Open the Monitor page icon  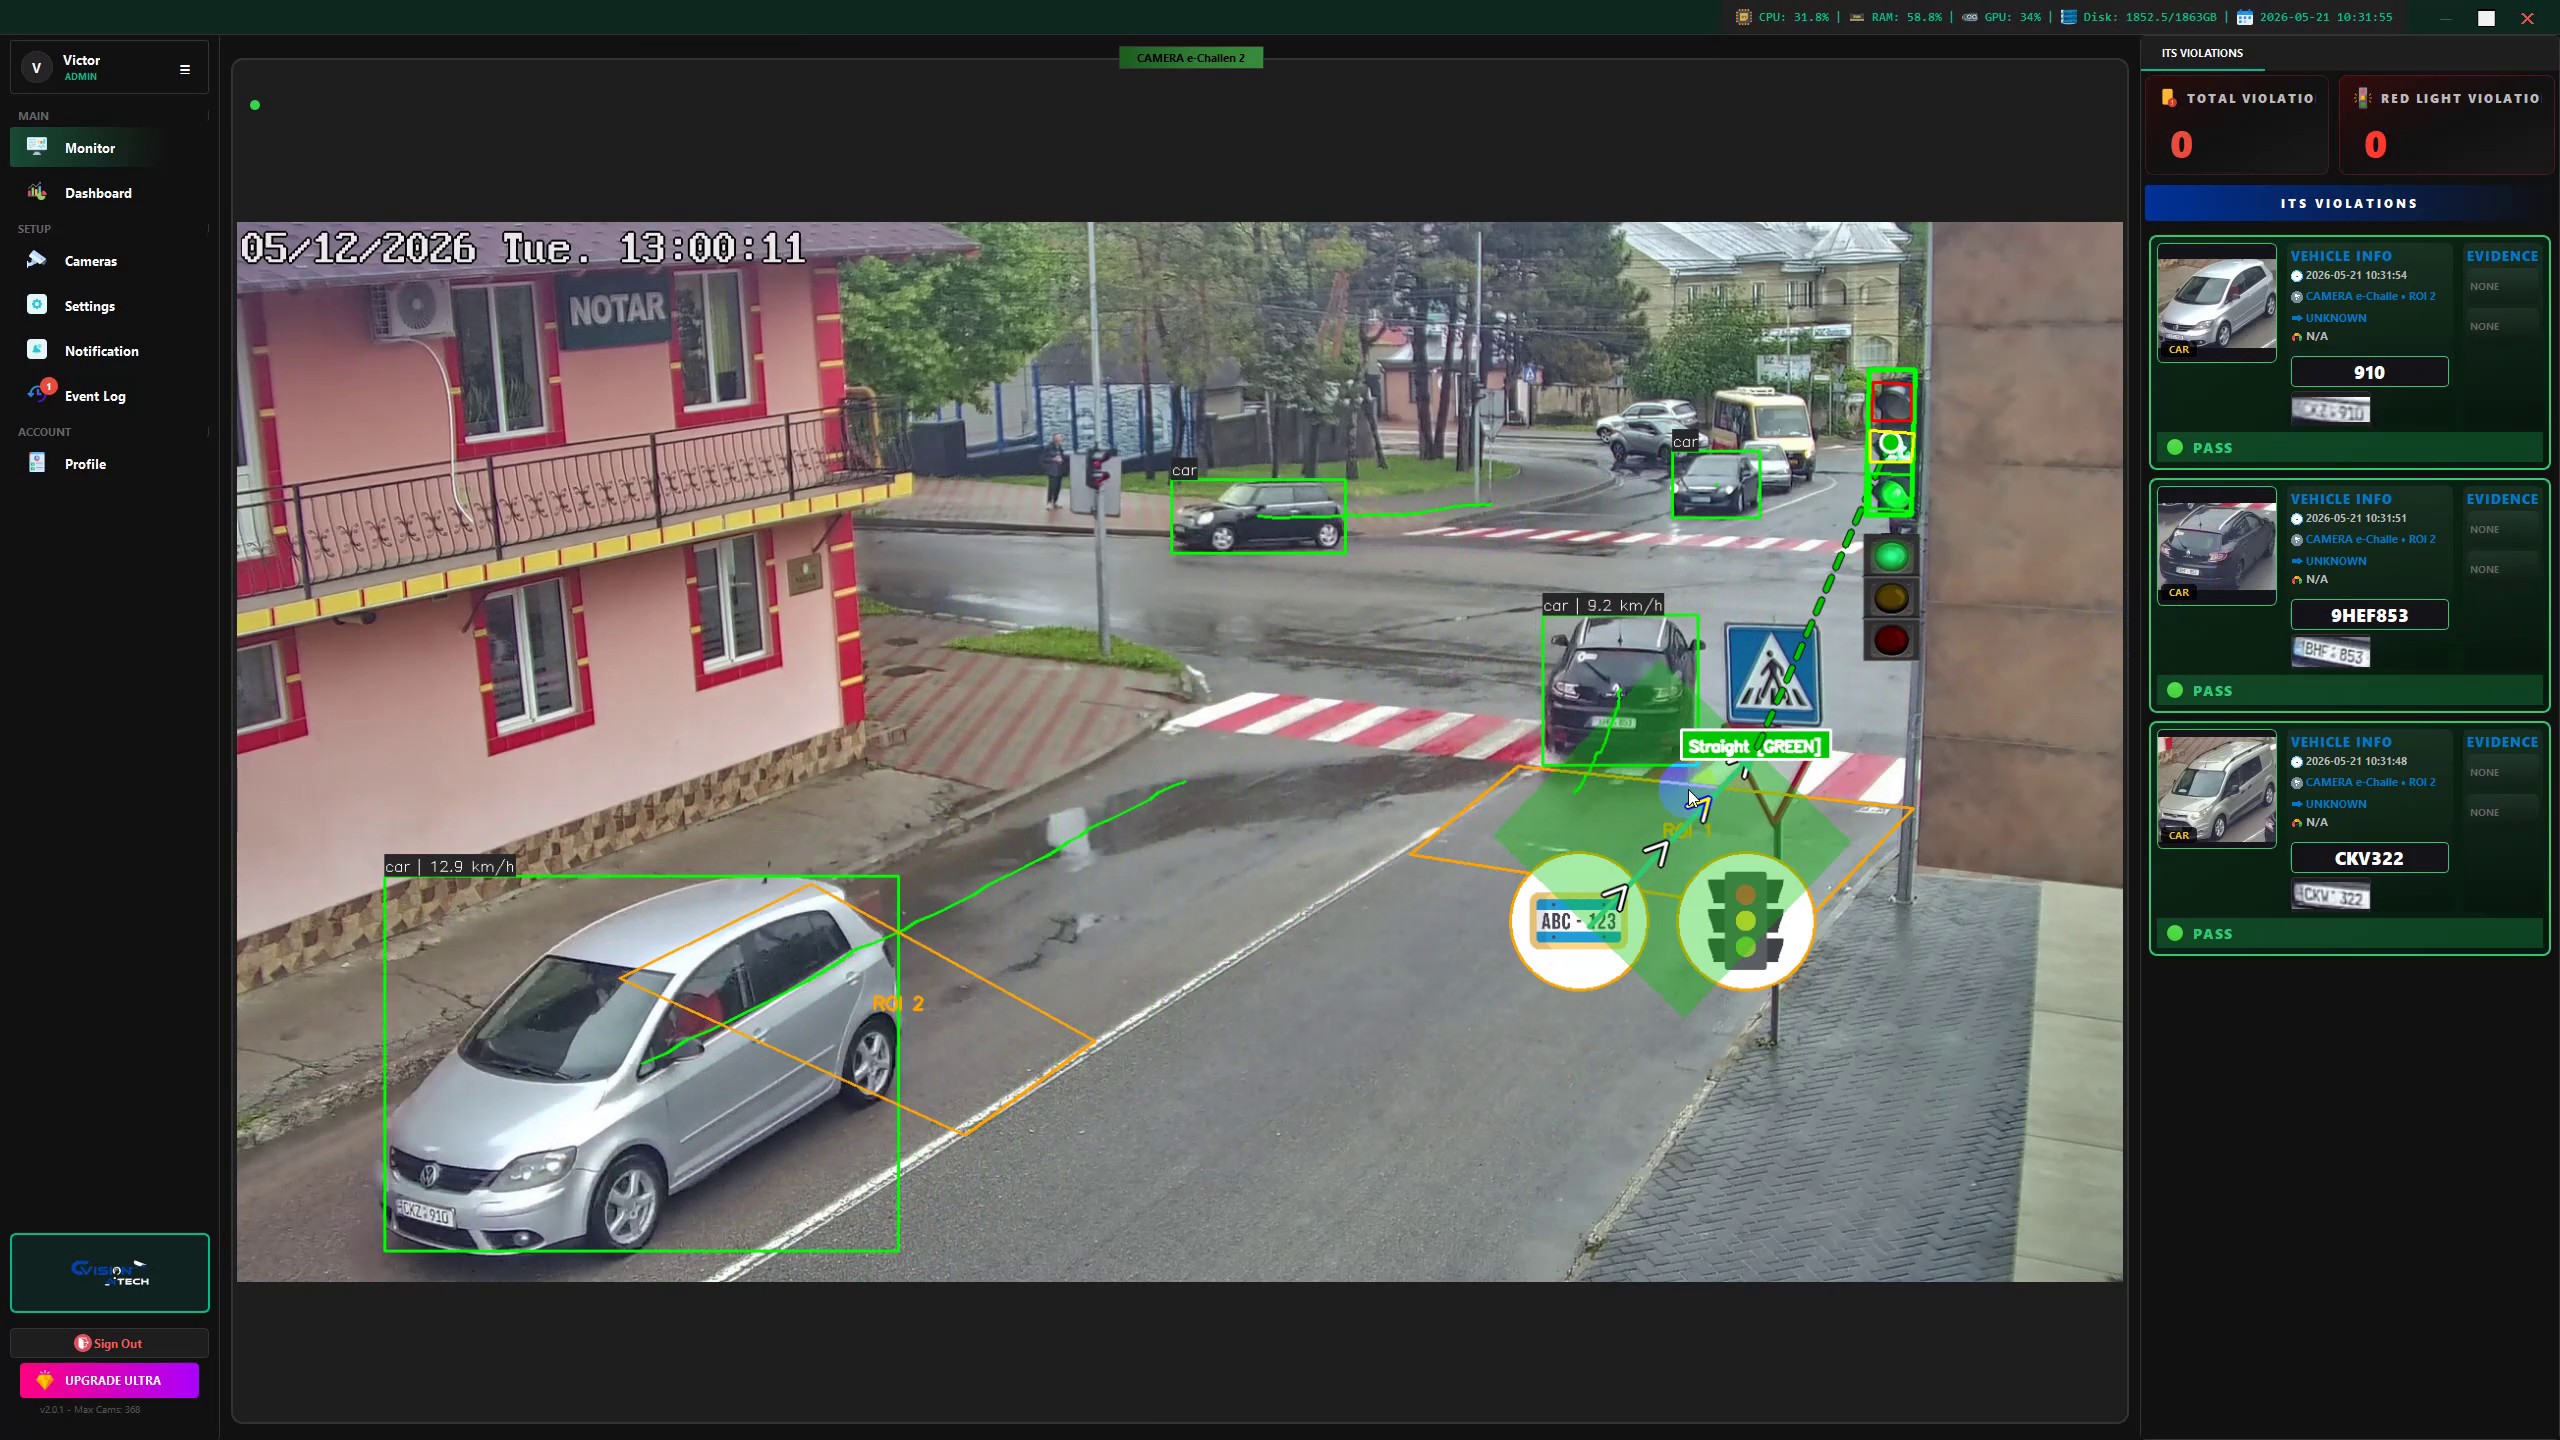point(37,147)
